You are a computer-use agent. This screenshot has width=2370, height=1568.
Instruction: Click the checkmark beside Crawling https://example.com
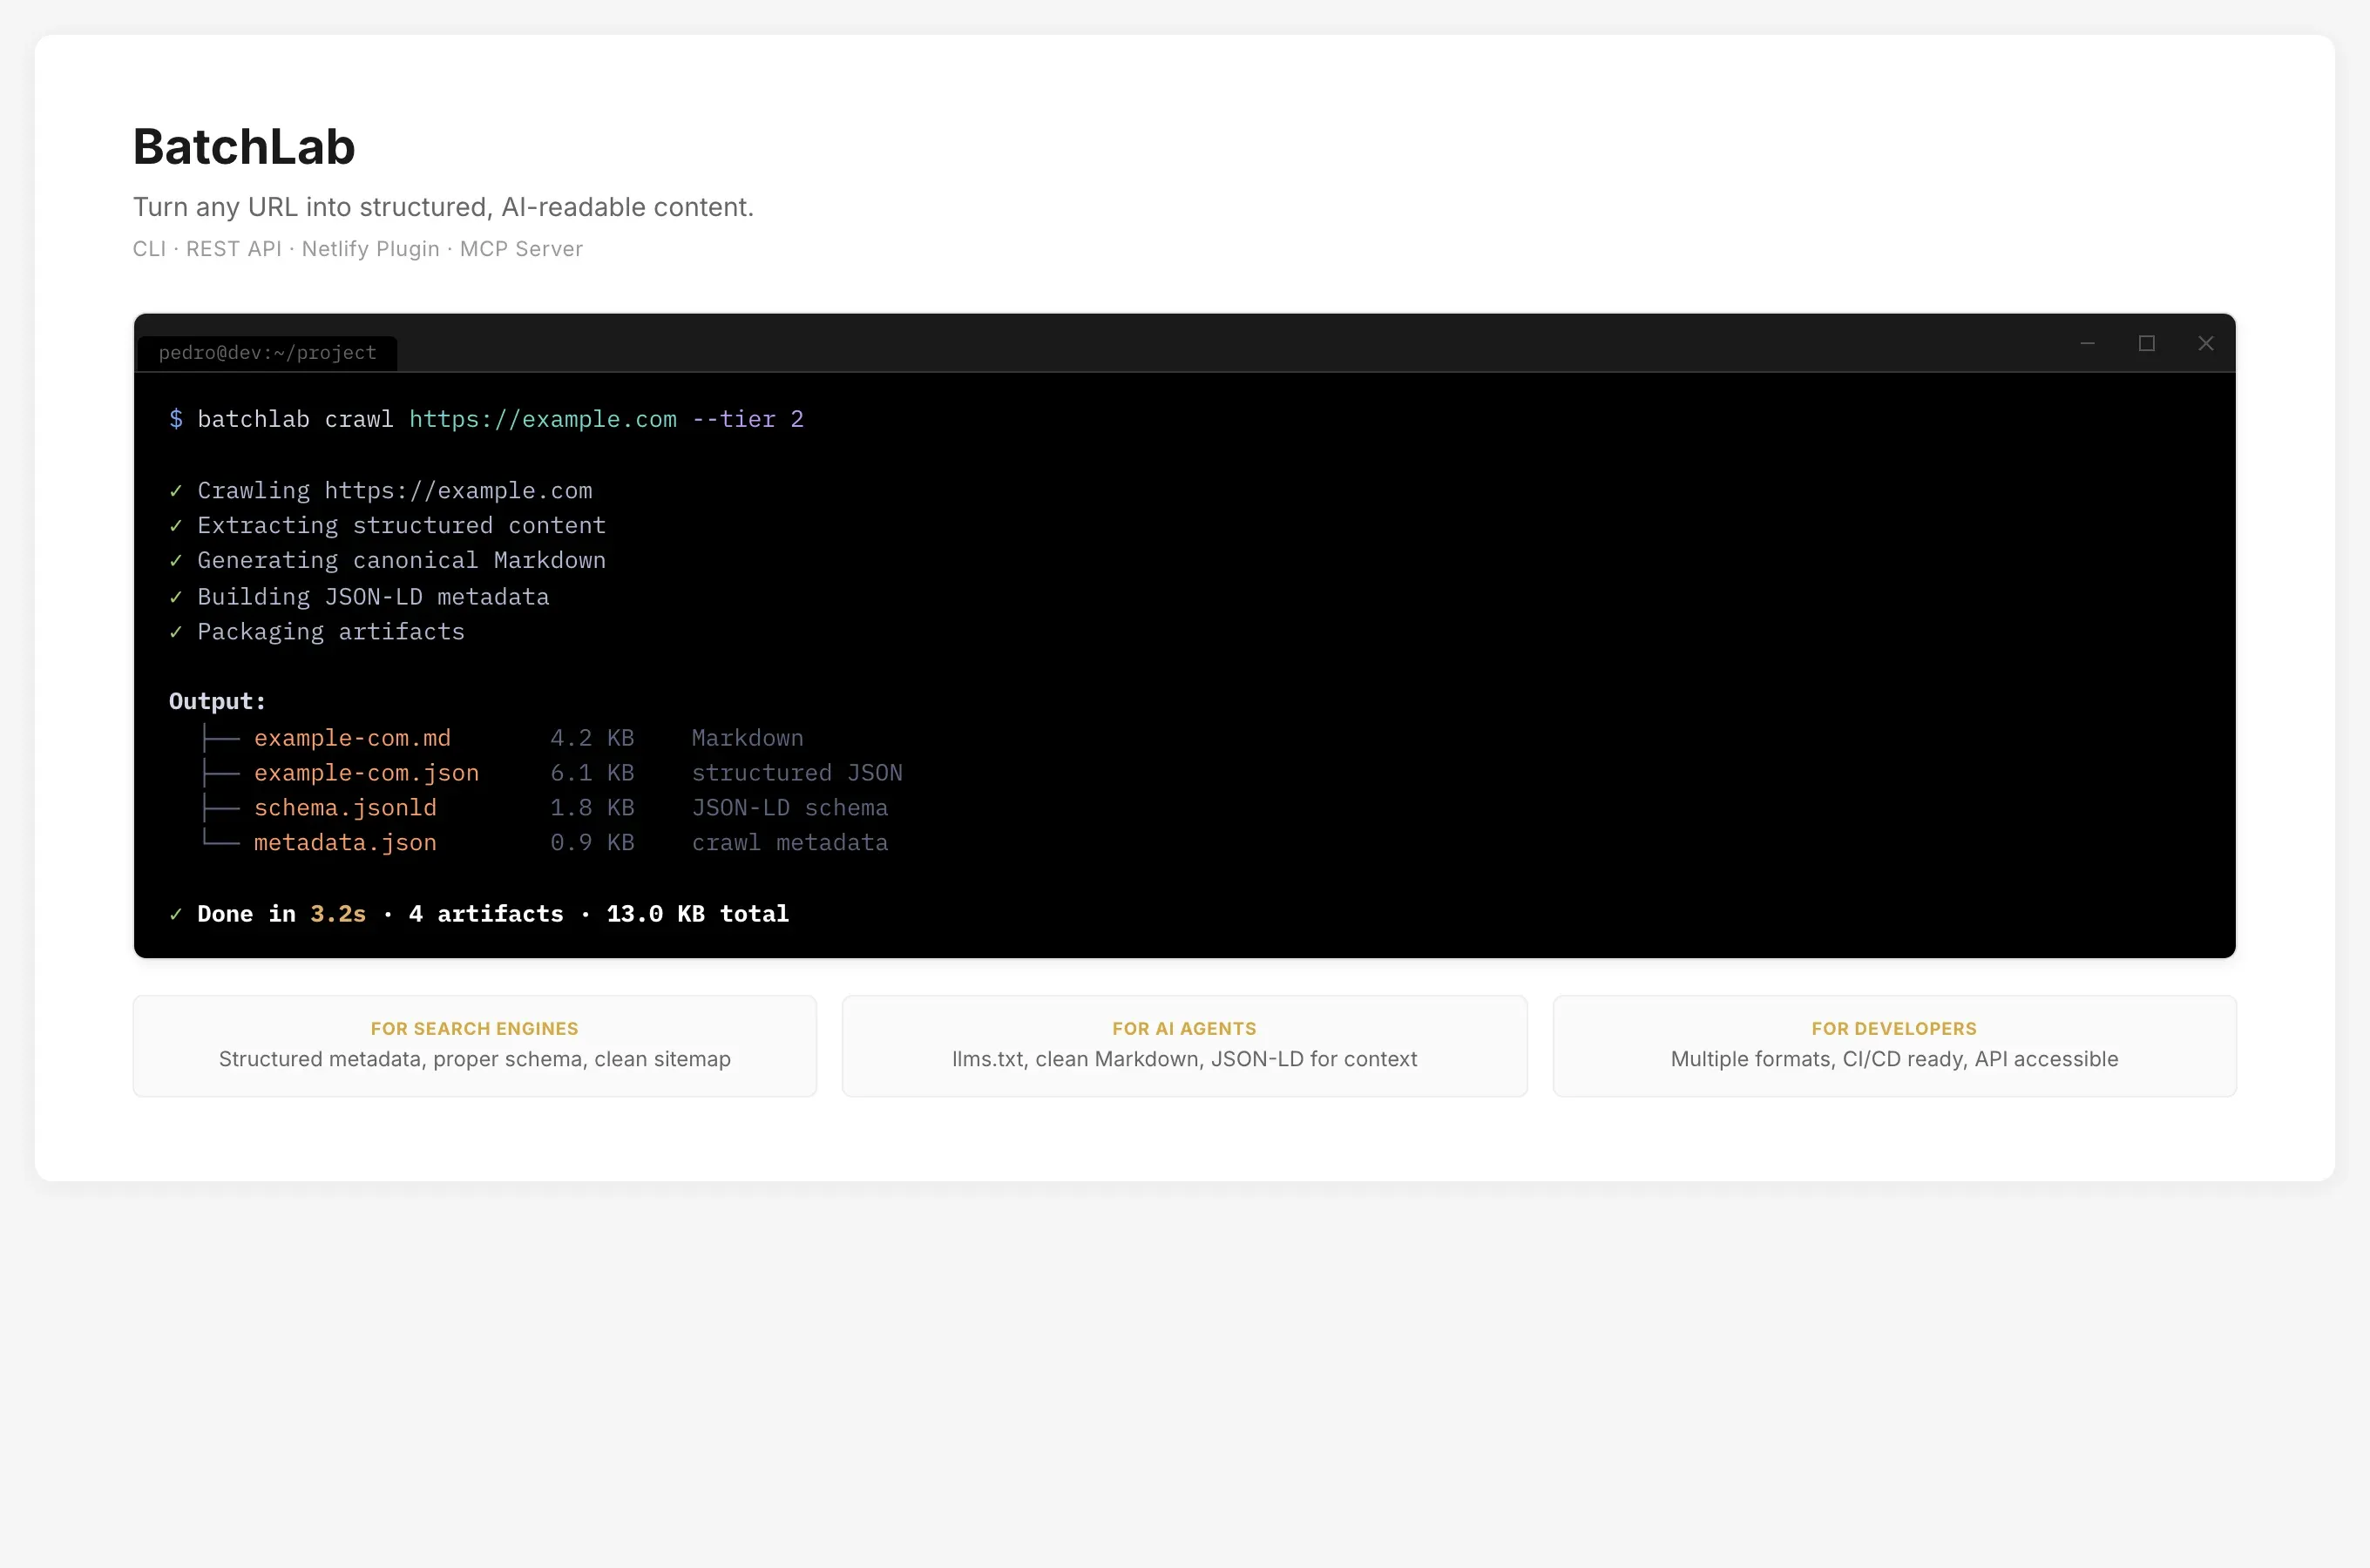(177, 490)
